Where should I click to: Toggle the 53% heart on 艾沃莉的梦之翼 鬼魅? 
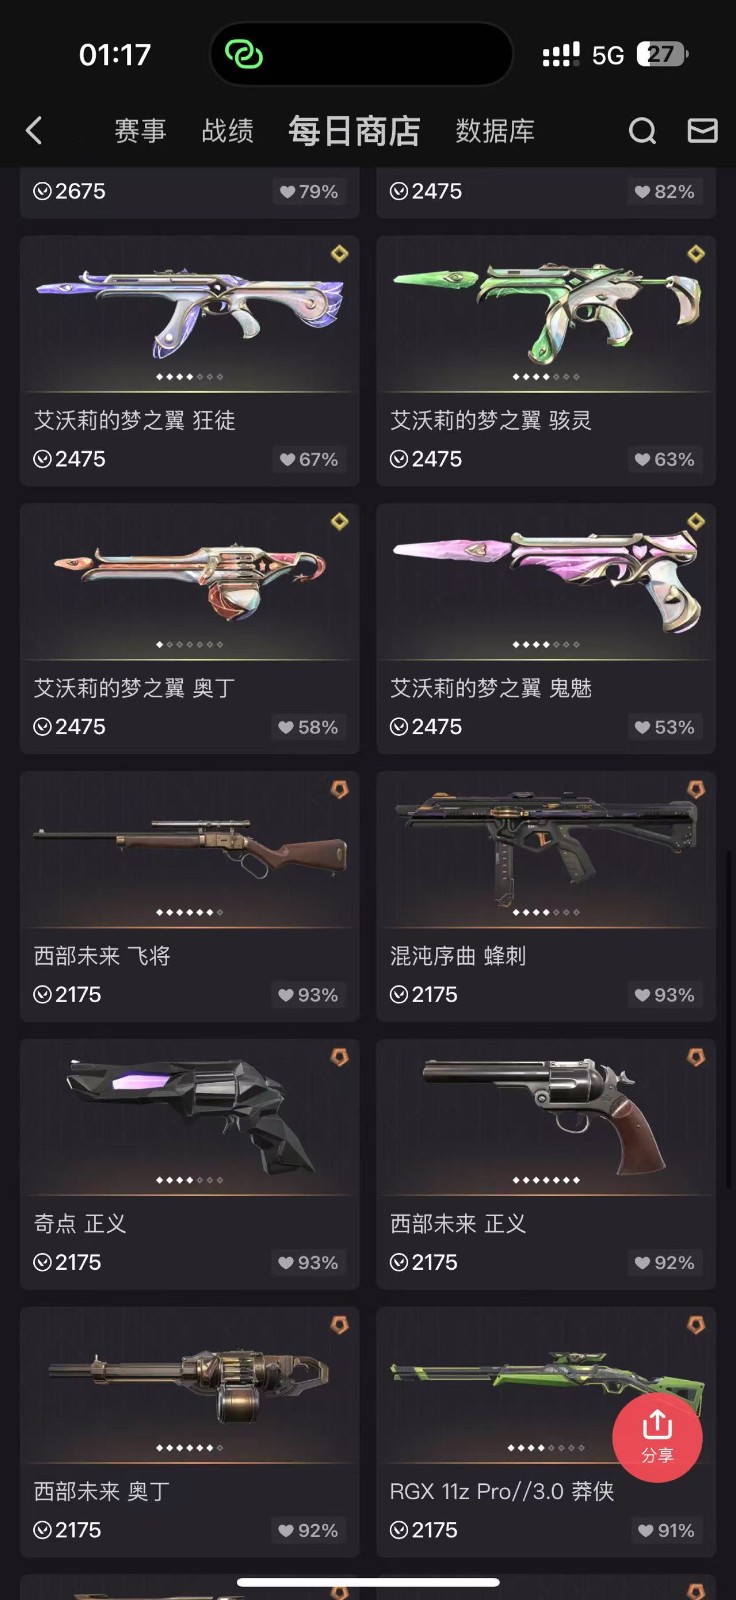pyautogui.click(x=664, y=727)
